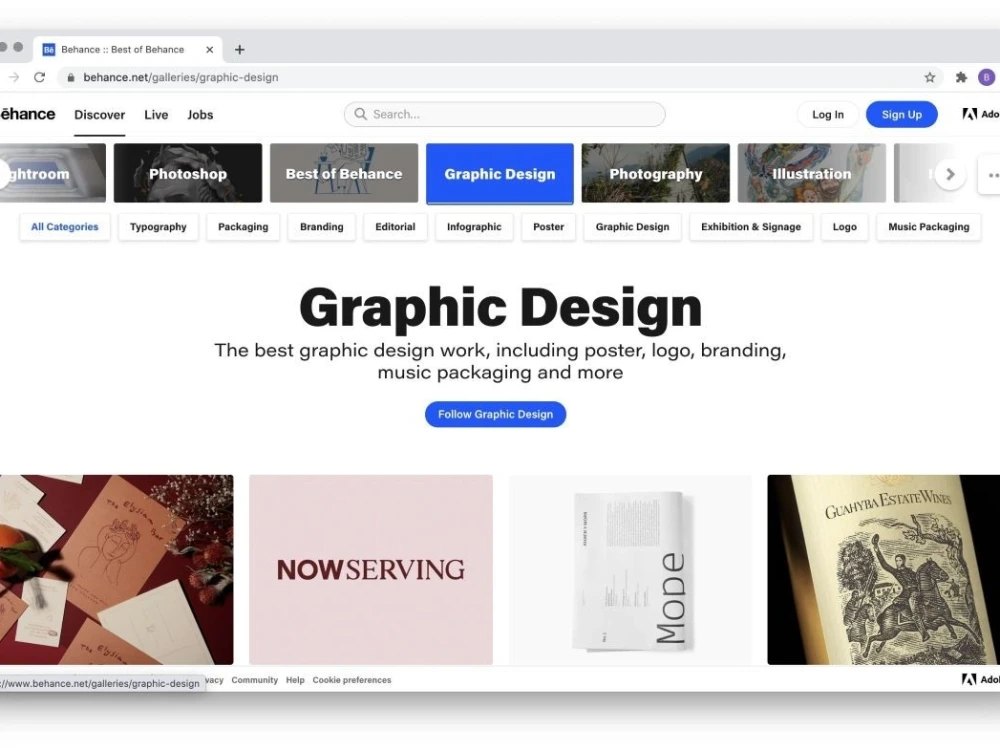Open the Discover menu item
Viewport: 1000px width, 750px height.
point(99,115)
